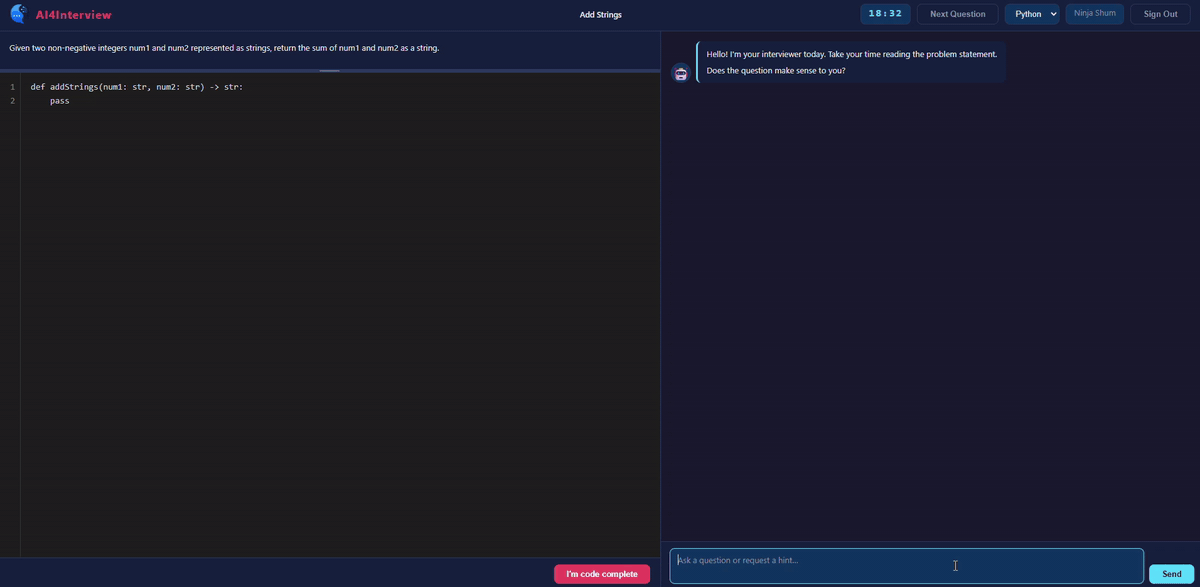Image resolution: width=1200 pixels, height=587 pixels.
Task: Click the resize handle above the code editor
Action: point(330,71)
